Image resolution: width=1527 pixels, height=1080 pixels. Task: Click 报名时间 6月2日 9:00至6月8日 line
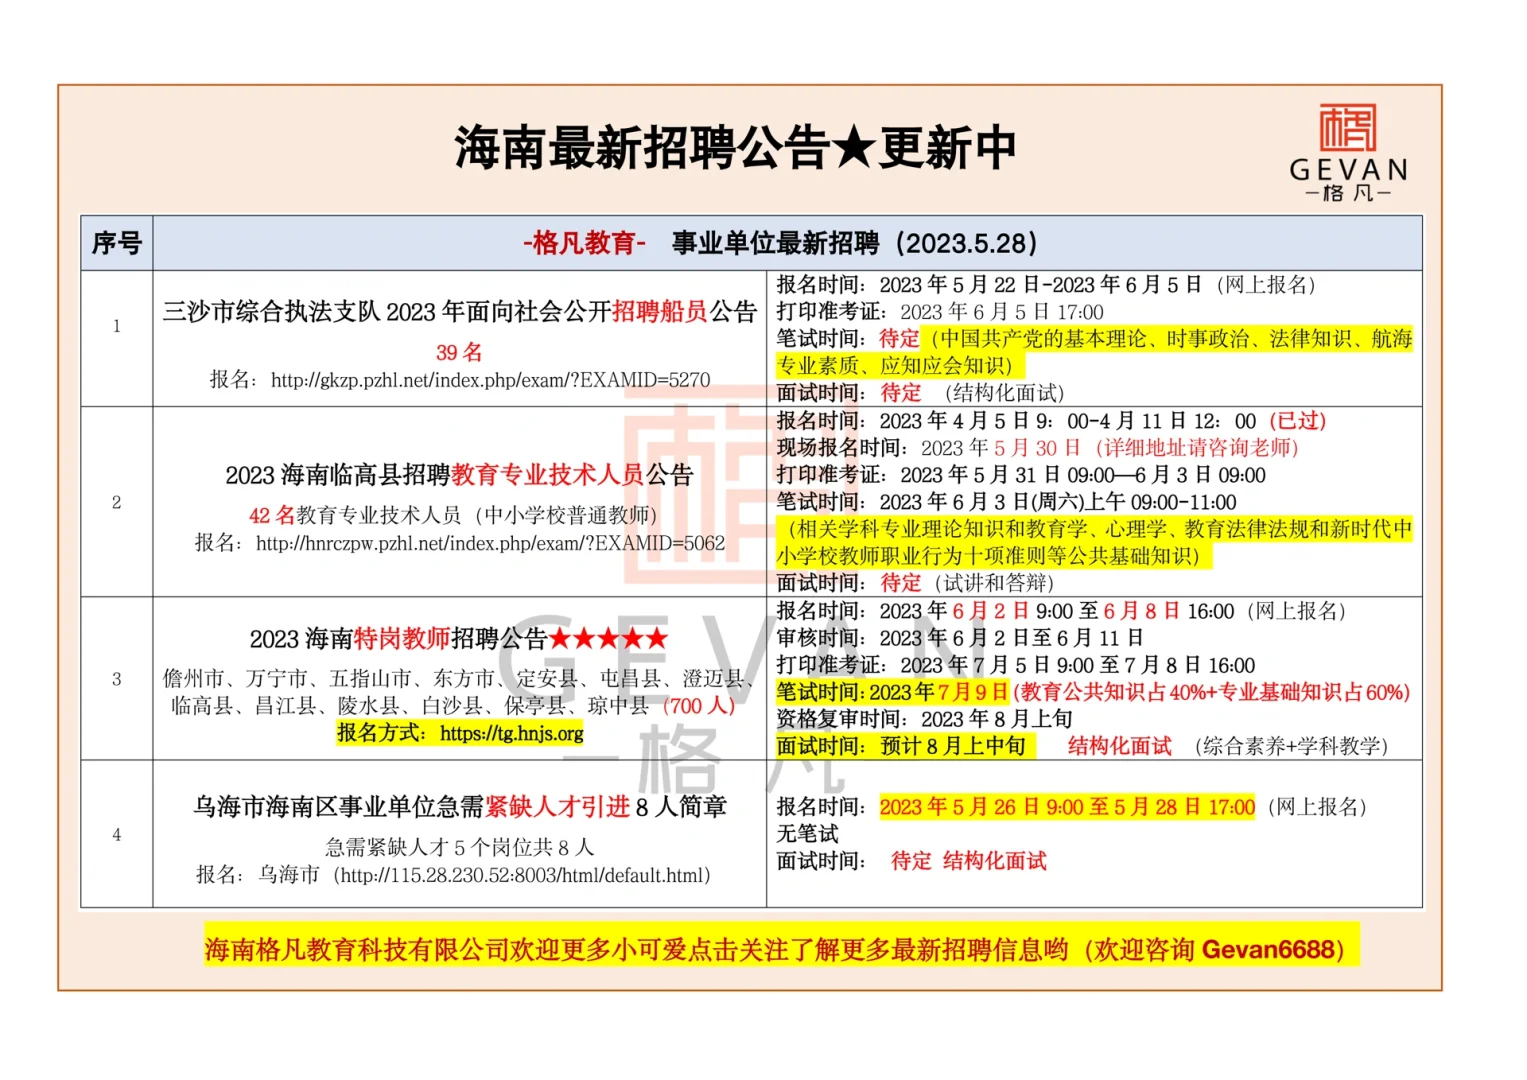1061,611
